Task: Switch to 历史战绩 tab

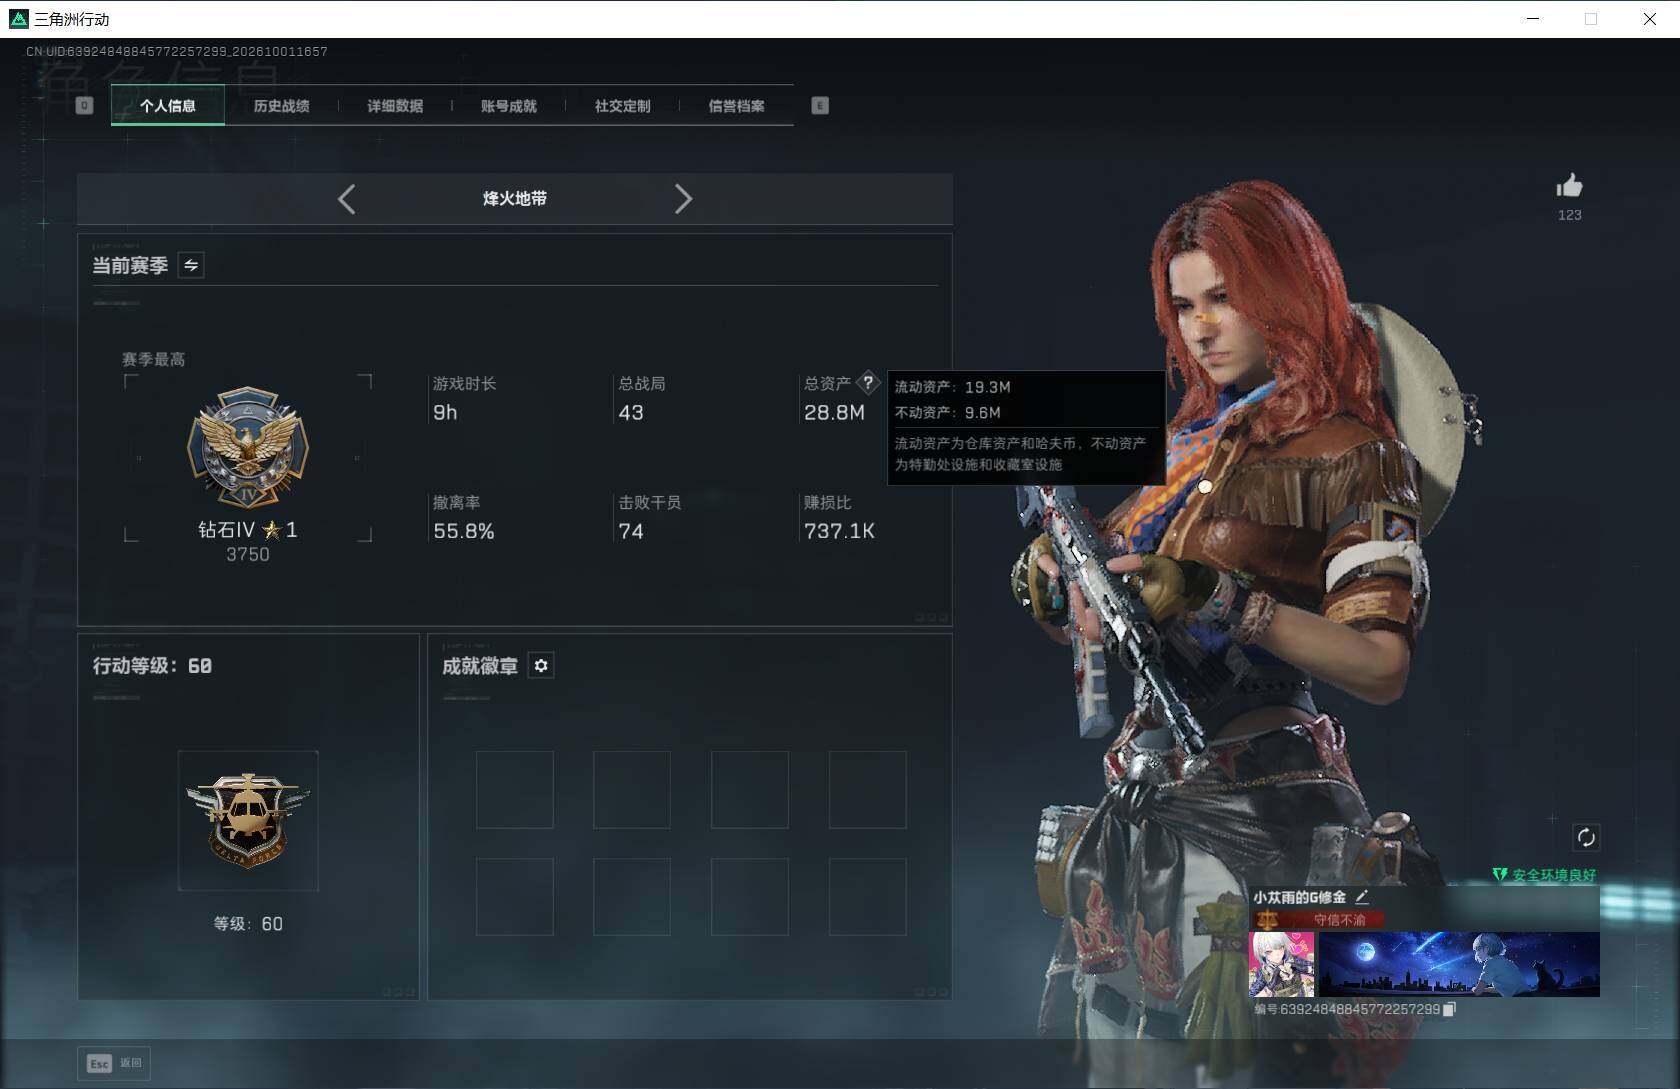Action: (281, 105)
